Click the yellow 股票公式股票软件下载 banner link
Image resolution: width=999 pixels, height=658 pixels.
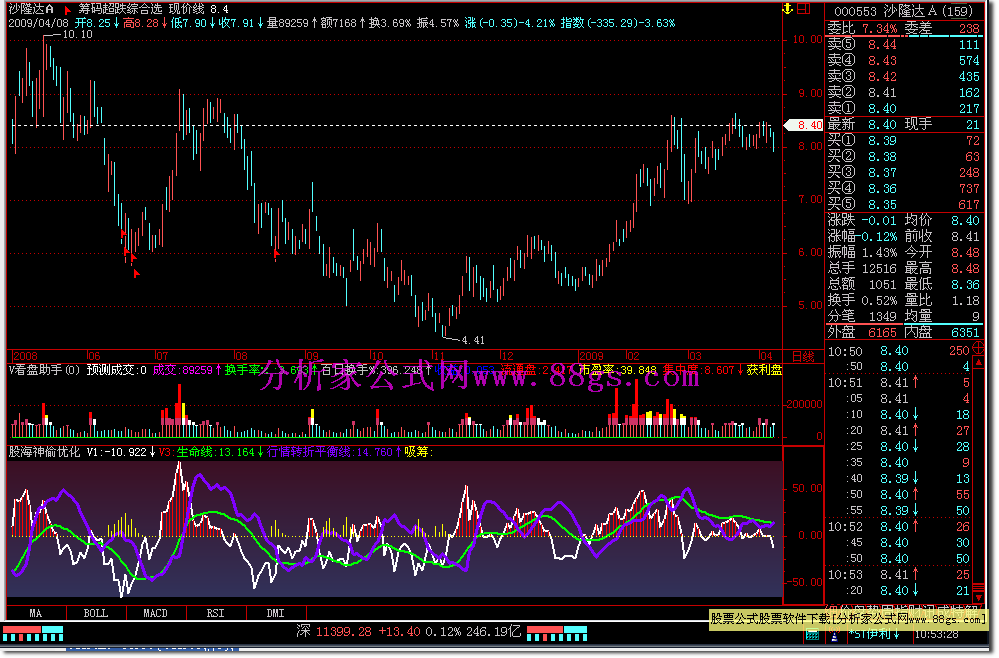coord(847,619)
